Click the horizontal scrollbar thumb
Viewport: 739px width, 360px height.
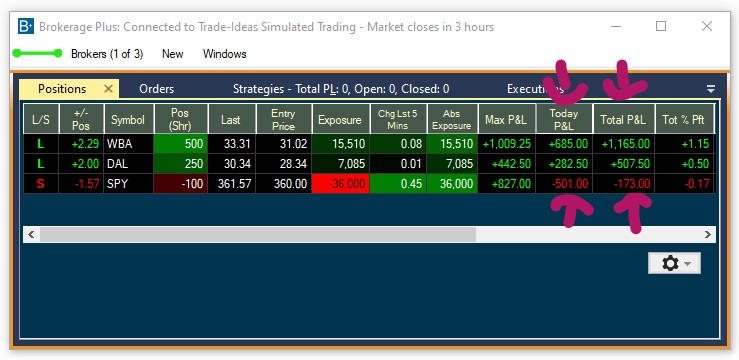258,234
